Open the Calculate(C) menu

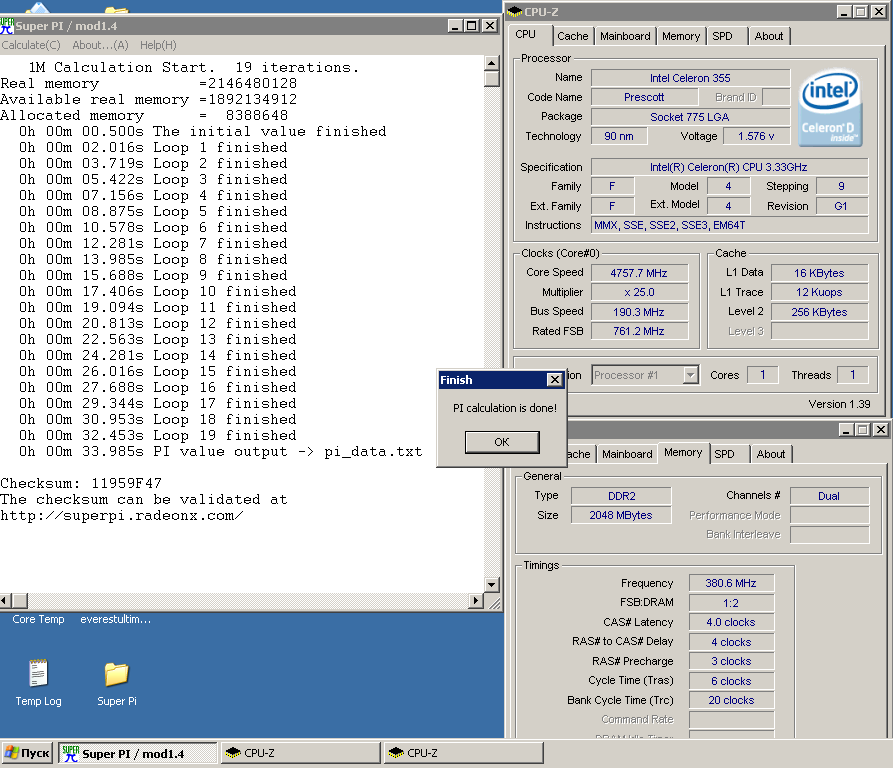tap(31, 45)
